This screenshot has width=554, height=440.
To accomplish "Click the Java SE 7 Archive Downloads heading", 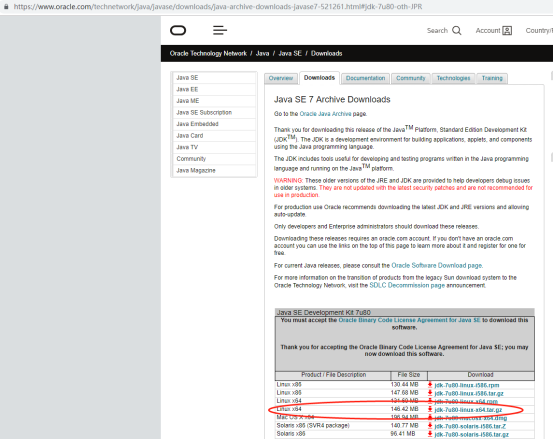I will (332, 100).
